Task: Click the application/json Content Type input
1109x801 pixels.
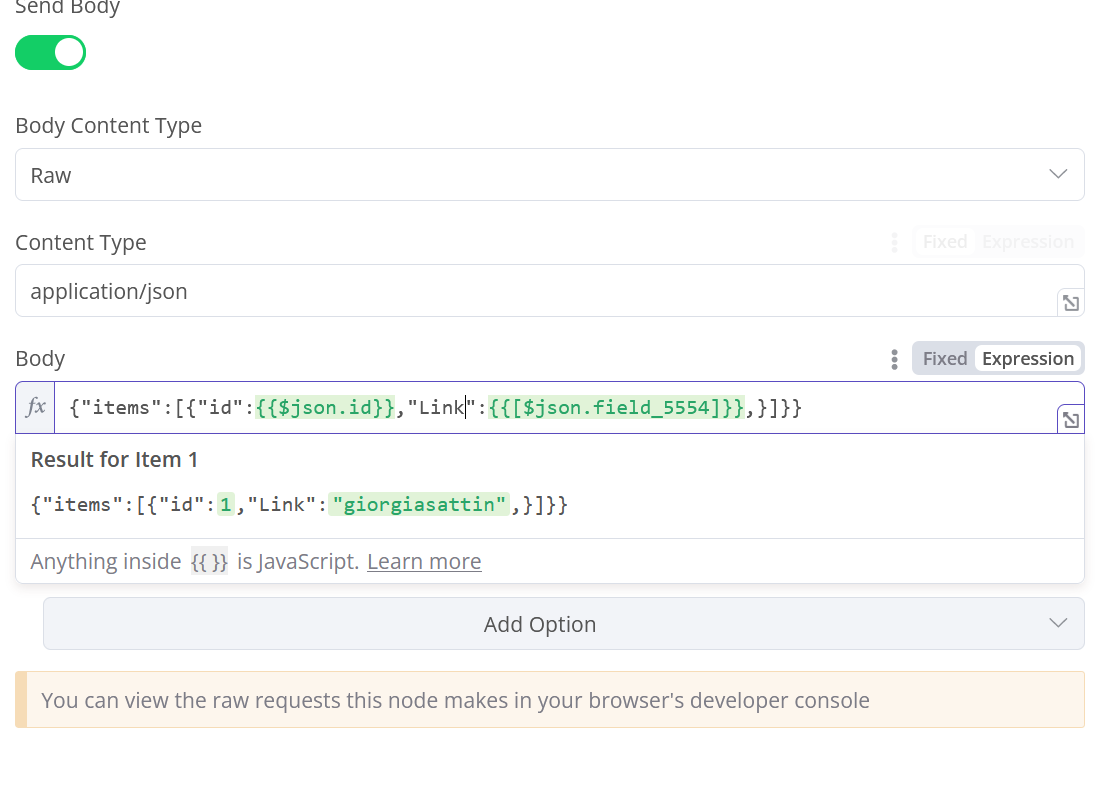Action: click(x=535, y=291)
